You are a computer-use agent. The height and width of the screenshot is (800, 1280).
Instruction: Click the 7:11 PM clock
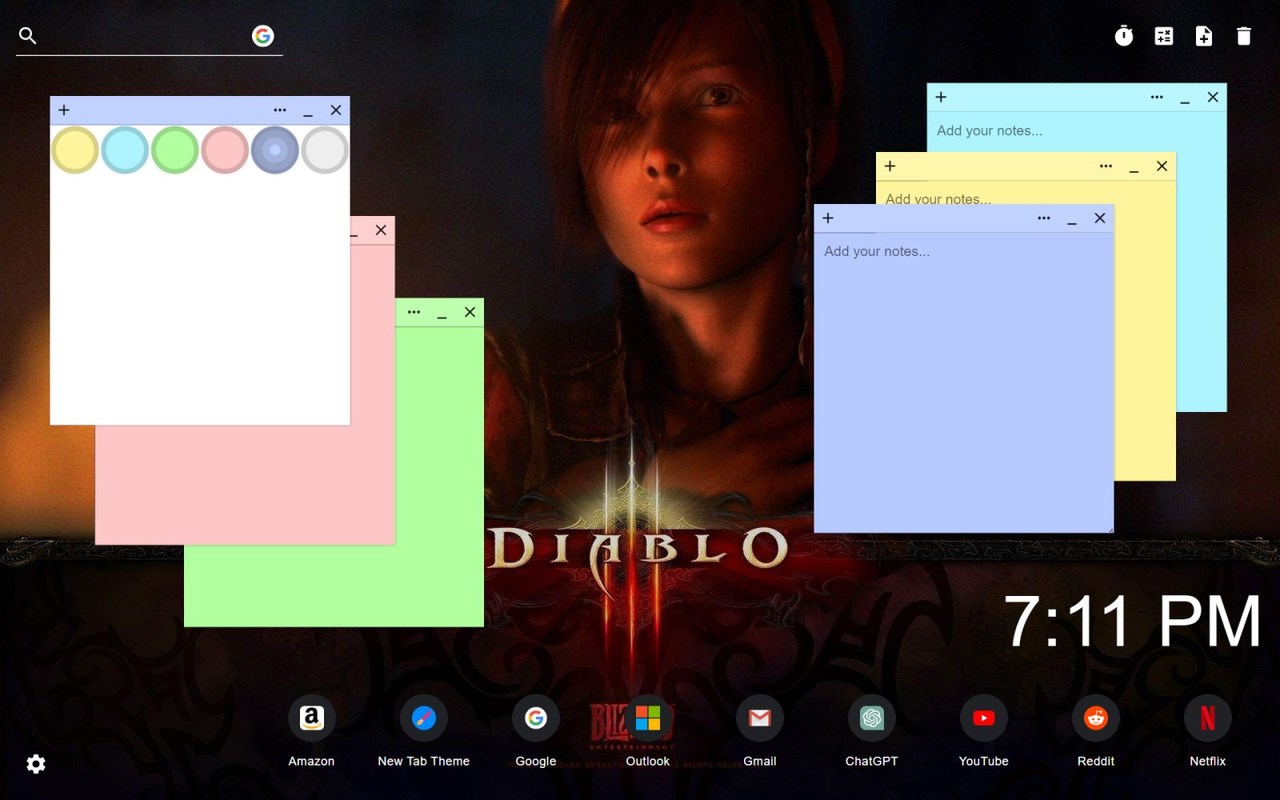pos(1132,622)
